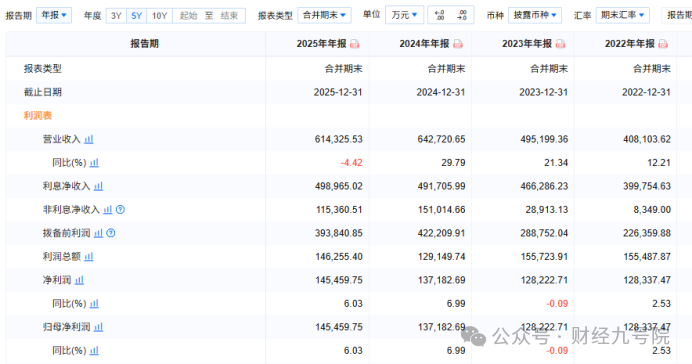The width and height of the screenshot is (692, 364).
Task: Click the 利息净收入 value 498,965.02
Action: click(338, 186)
